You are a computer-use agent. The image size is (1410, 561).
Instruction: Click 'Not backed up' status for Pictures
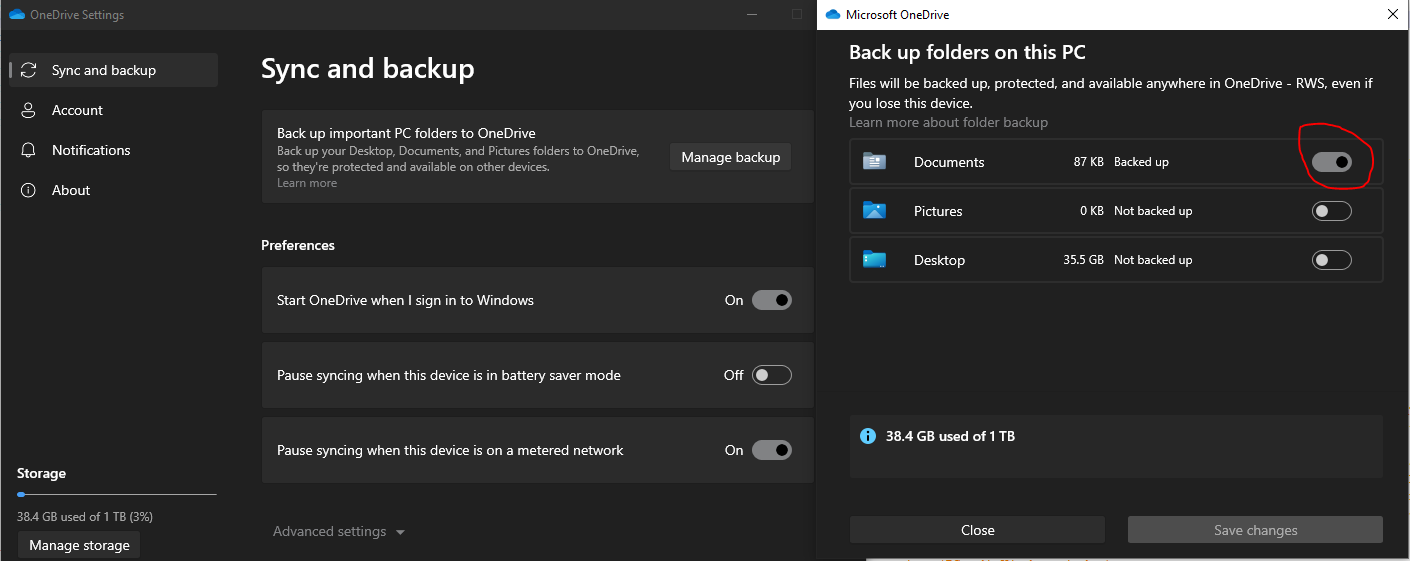[x=1153, y=211]
